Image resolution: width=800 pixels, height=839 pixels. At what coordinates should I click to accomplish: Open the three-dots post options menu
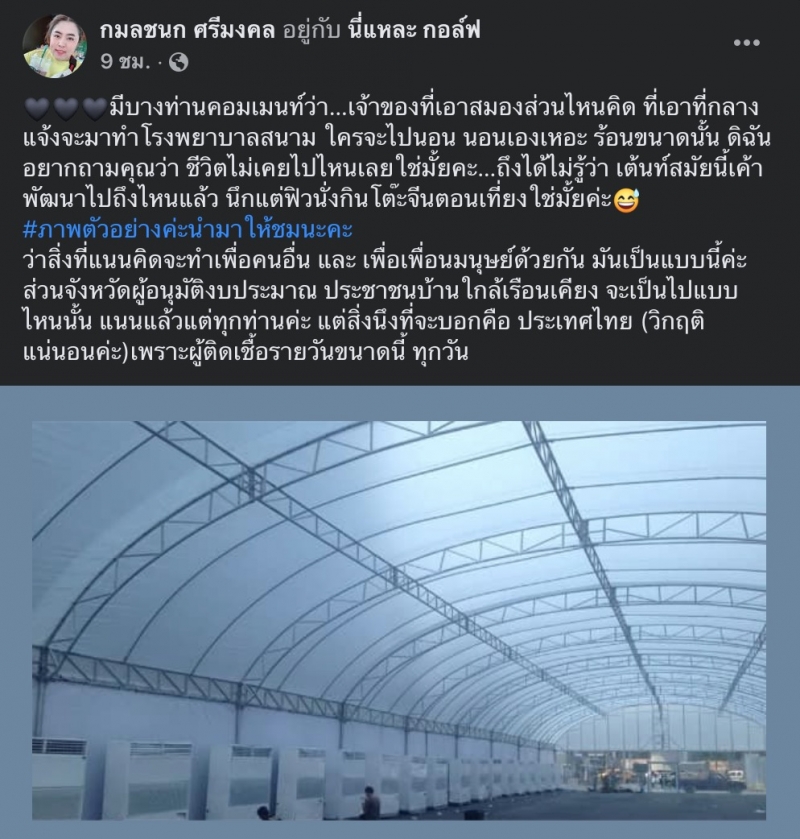coord(746,43)
